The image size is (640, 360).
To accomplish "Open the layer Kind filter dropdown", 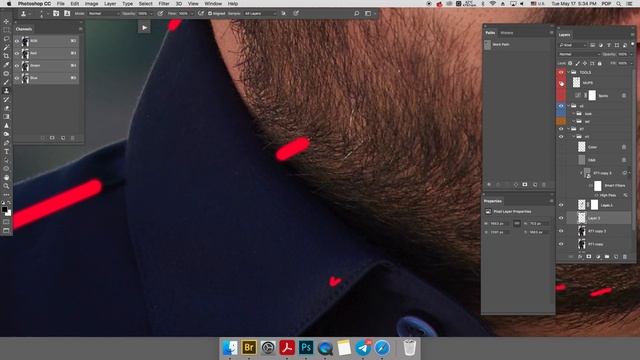I will click(x=573, y=45).
